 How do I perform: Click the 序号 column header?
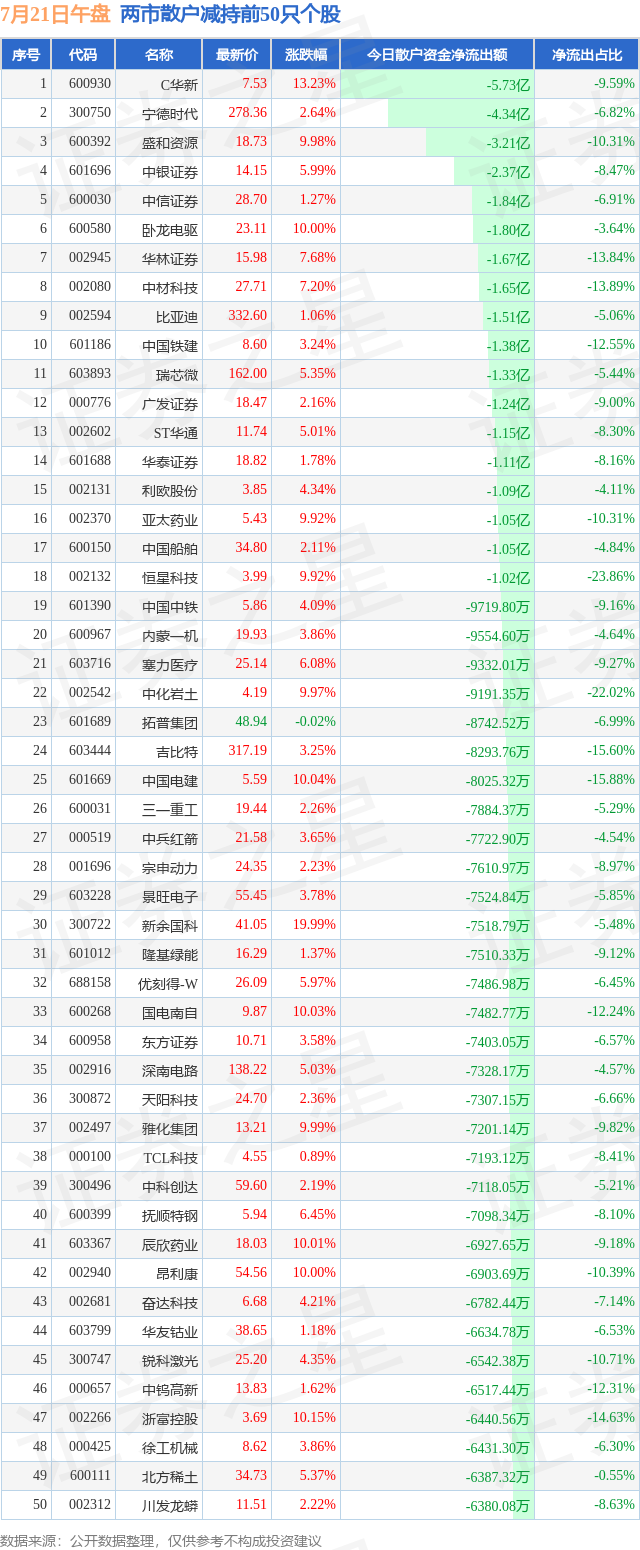(26, 55)
